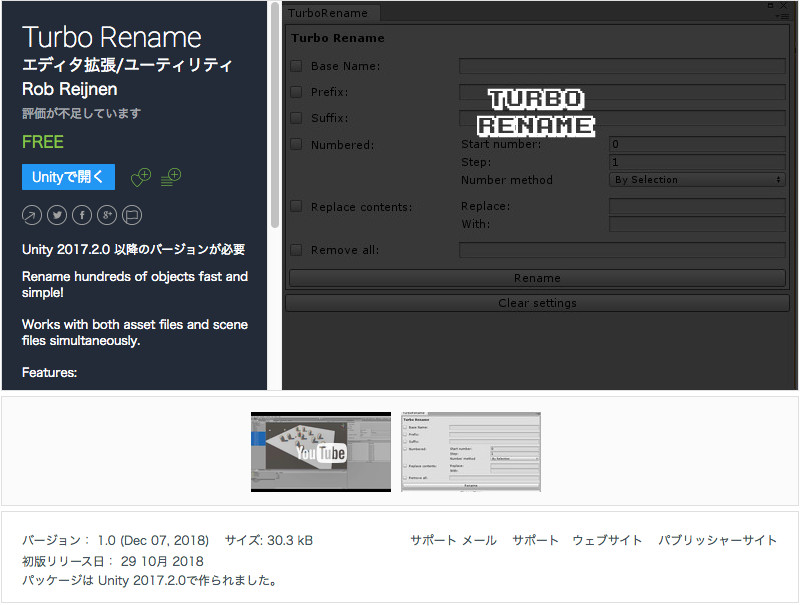Focus the Prefix text field
The width and height of the screenshot is (801, 605).
point(622,92)
